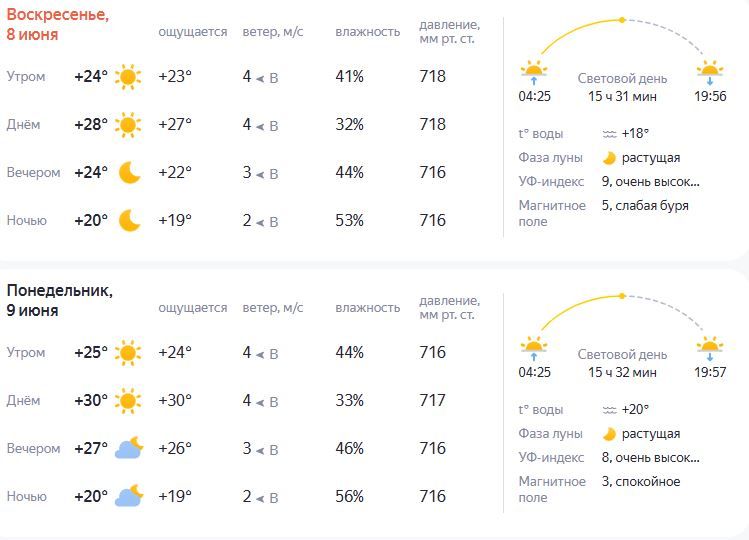Click the wind direction arrow for Sunday morning
Screen dimensions: 749x540
260,78
